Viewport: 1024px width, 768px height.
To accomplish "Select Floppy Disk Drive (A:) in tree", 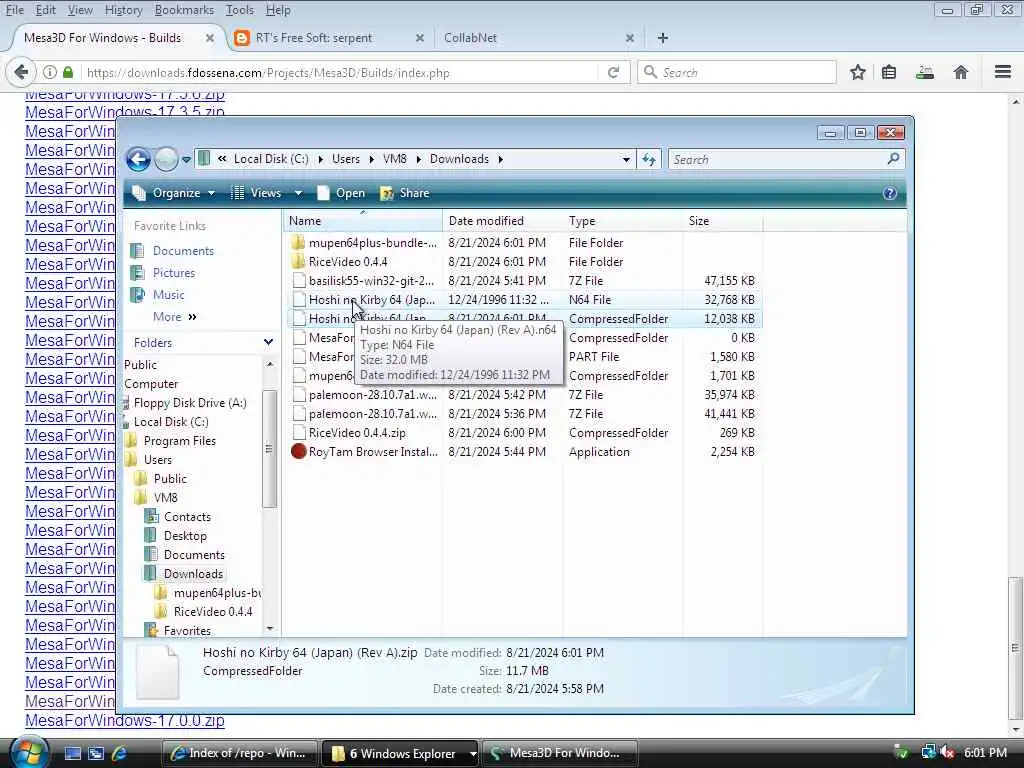I will click(189, 403).
